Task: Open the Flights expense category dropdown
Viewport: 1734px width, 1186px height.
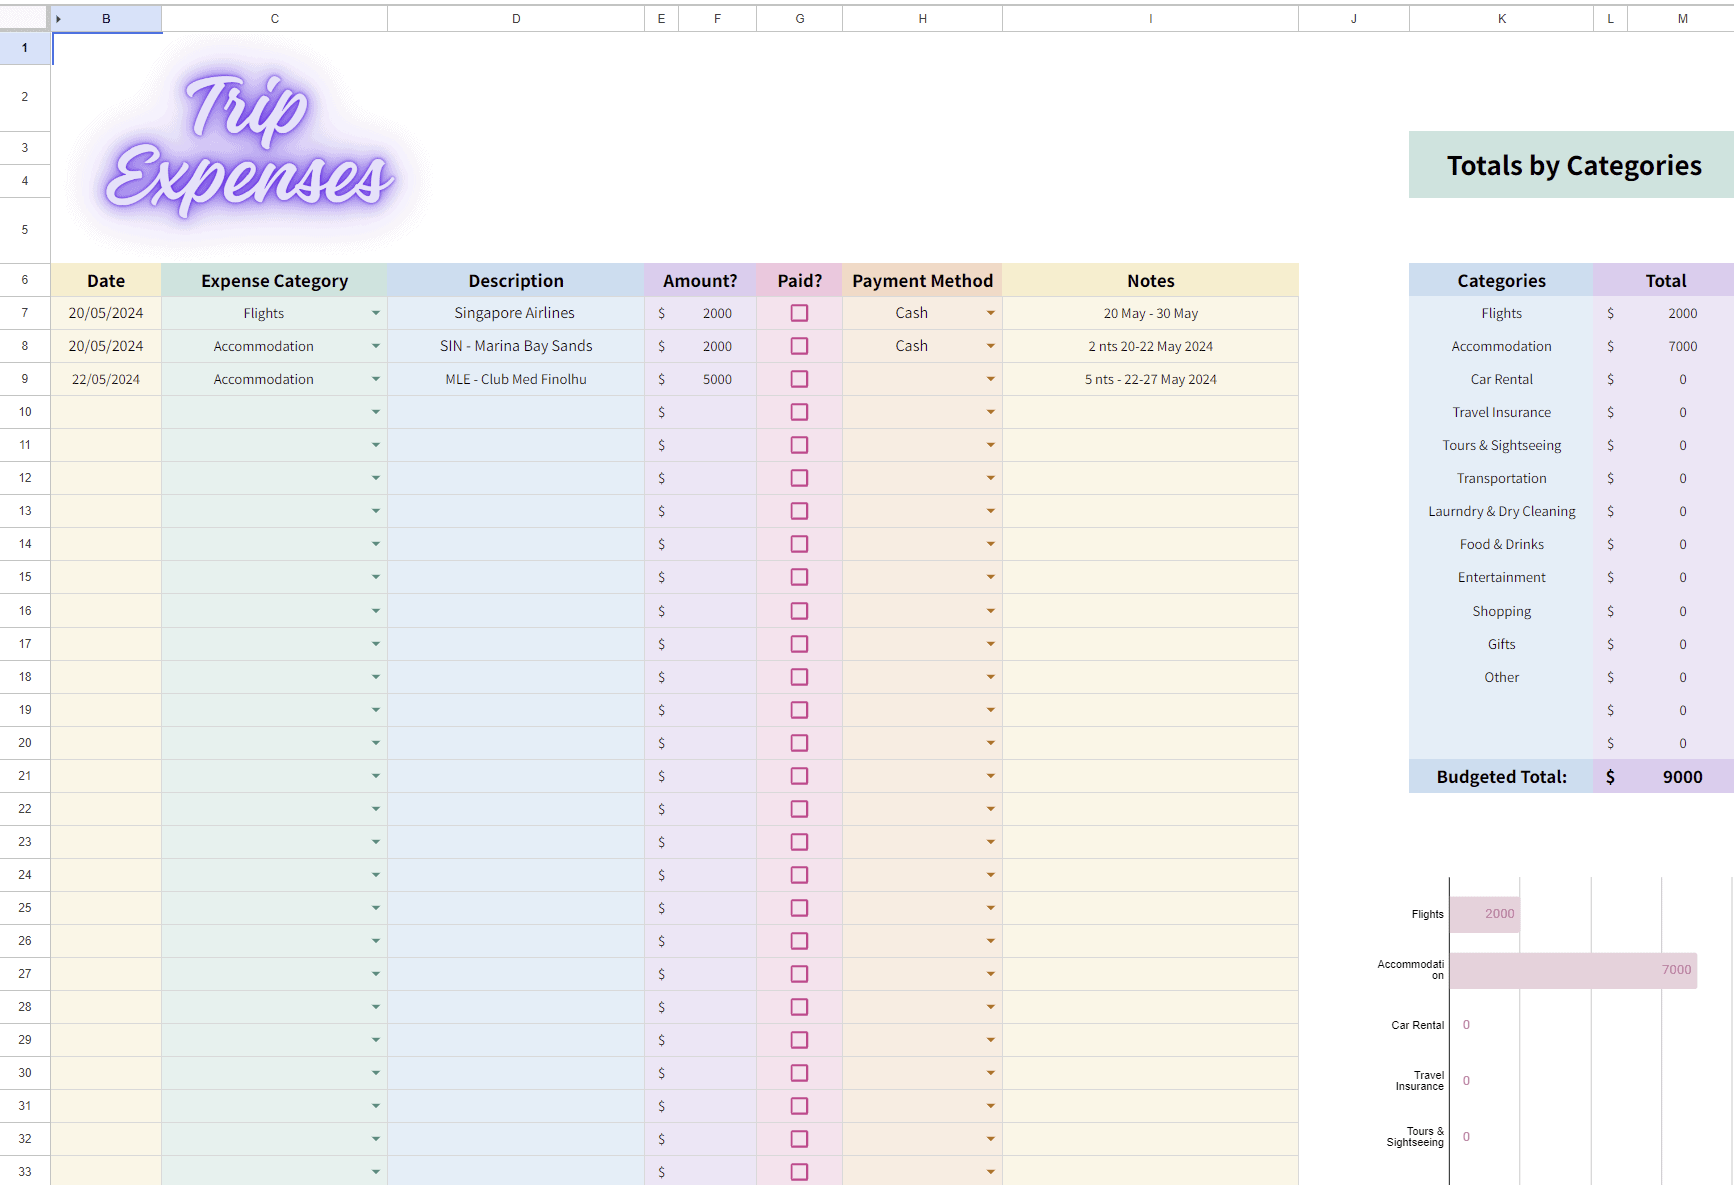Action: click(x=376, y=313)
